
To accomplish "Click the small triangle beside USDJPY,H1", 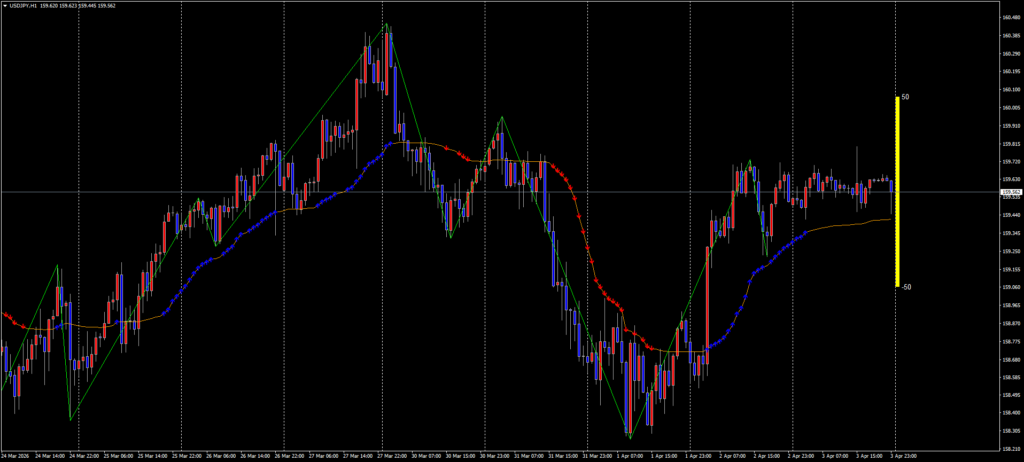I will [x=4, y=4].
